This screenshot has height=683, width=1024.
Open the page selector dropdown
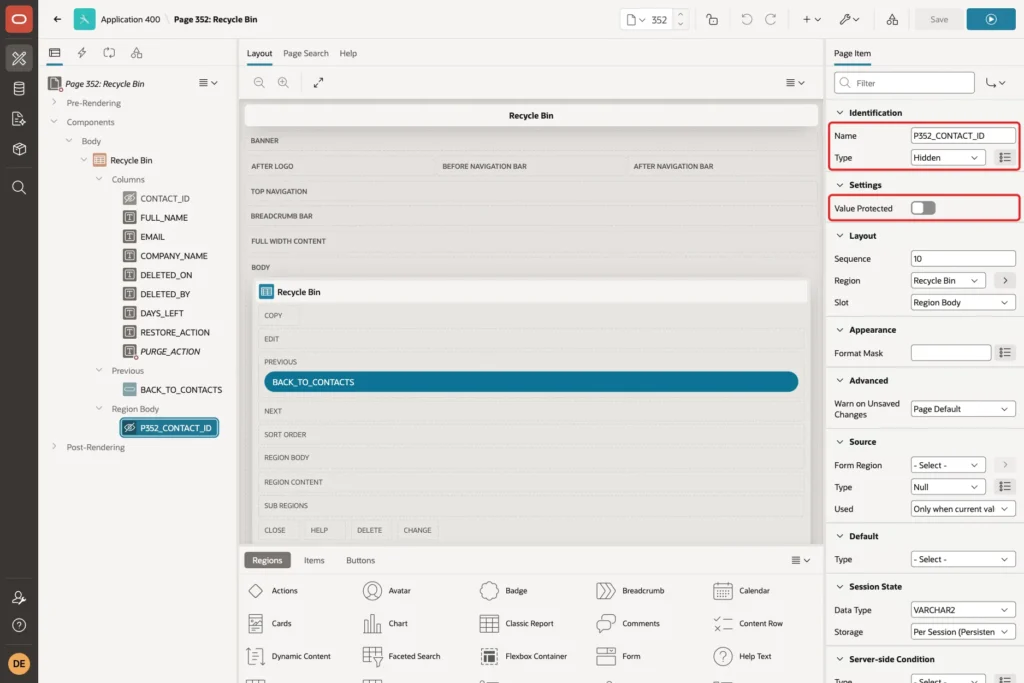(635, 20)
